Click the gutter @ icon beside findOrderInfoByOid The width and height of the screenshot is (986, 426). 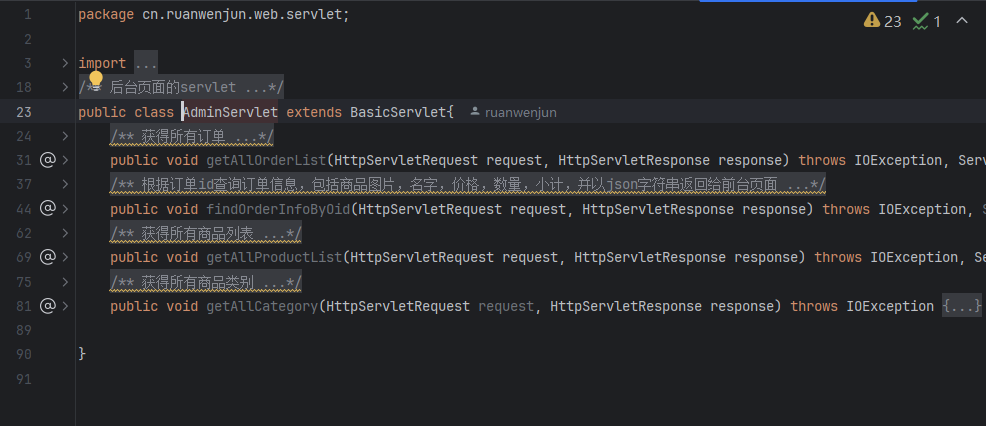tap(46, 209)
